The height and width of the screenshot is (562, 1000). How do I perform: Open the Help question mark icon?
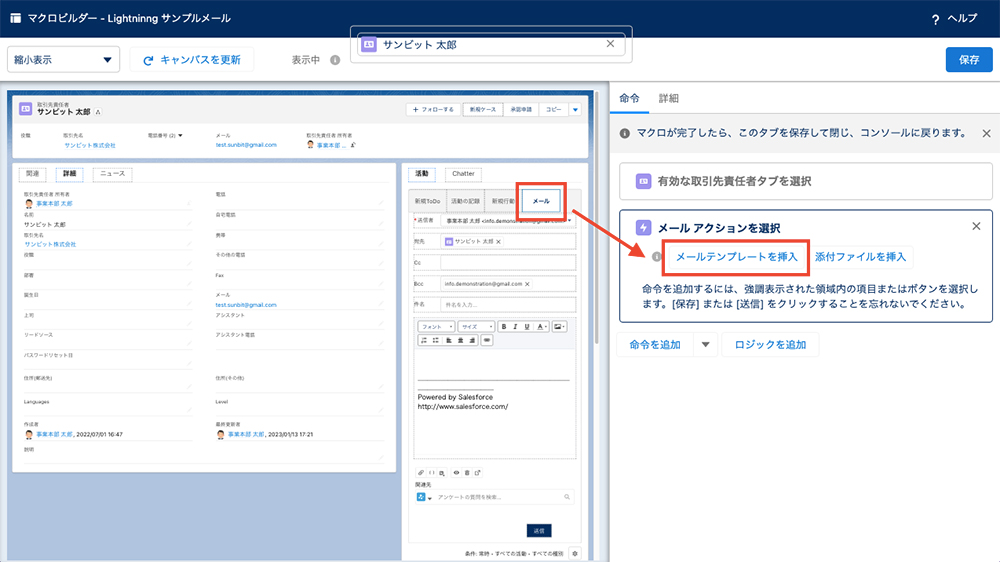coord(935,19)
